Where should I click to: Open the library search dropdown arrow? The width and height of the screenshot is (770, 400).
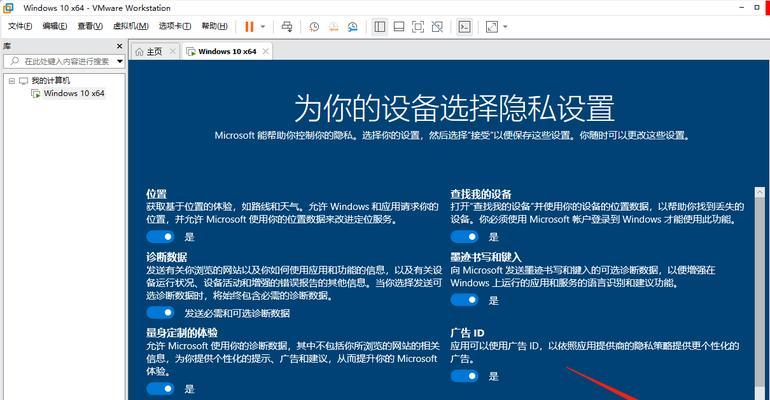click(x=120, y=61)
